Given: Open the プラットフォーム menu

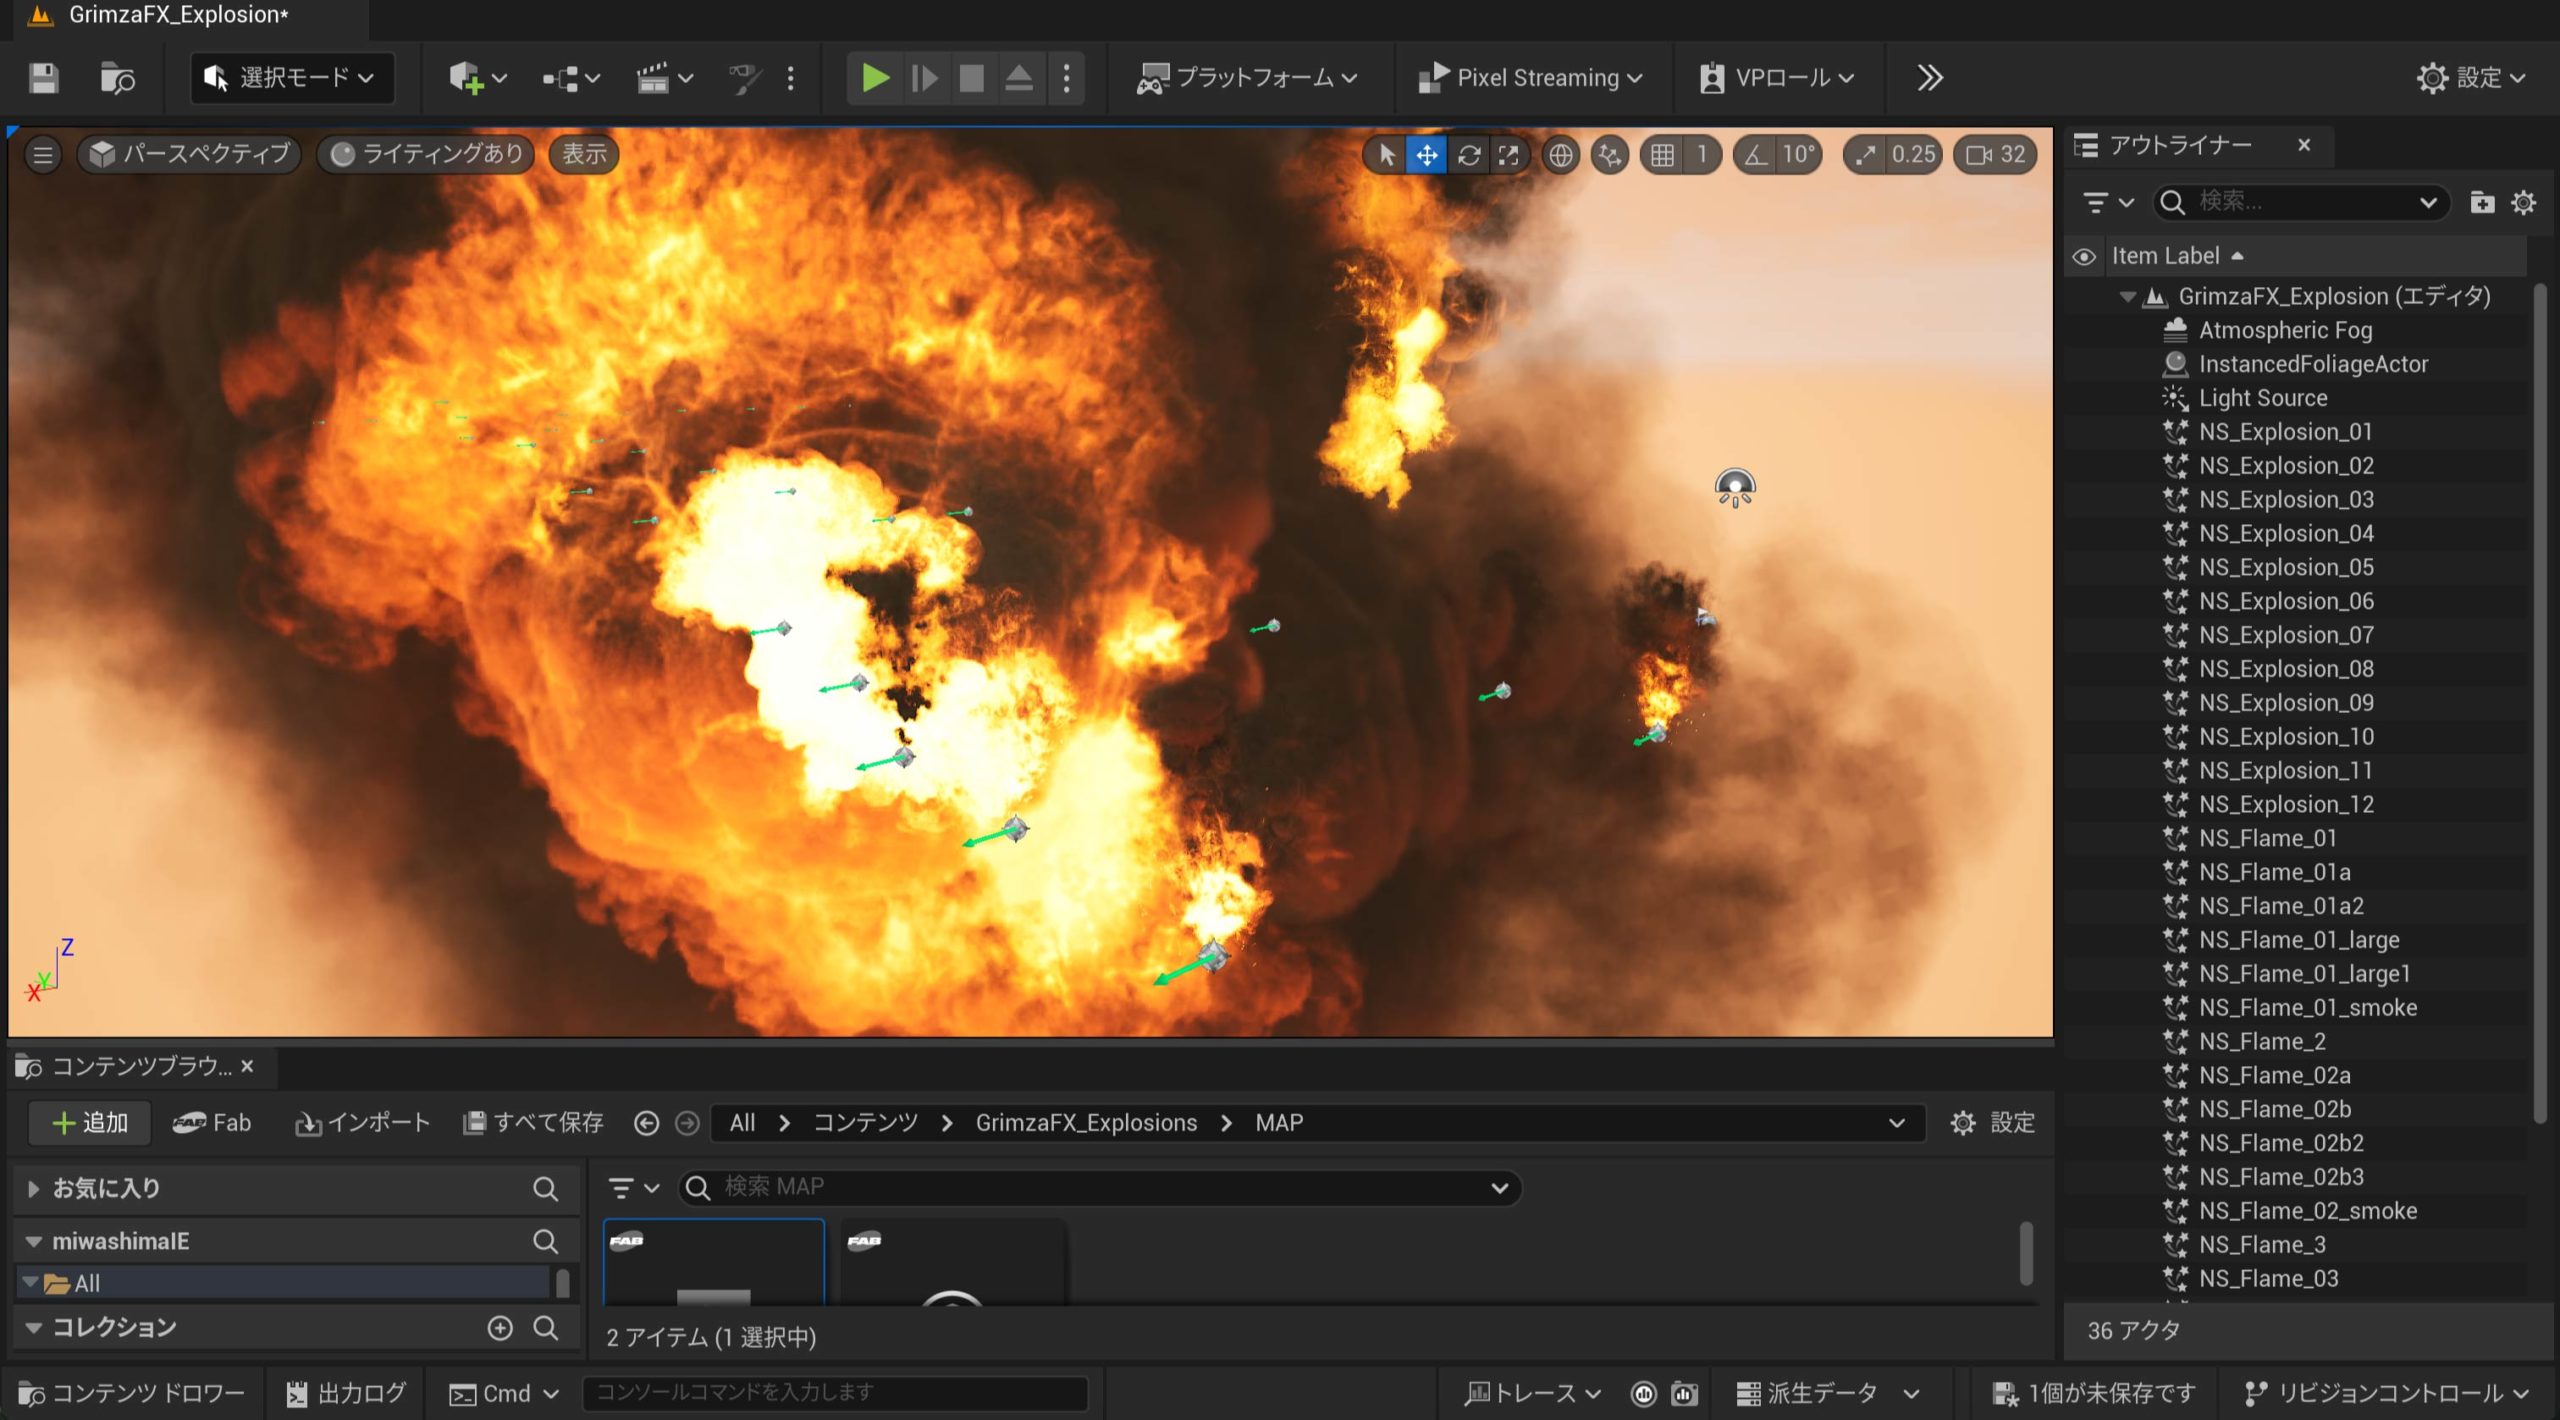Looking at the screenshot, I should click(1246, 78).
